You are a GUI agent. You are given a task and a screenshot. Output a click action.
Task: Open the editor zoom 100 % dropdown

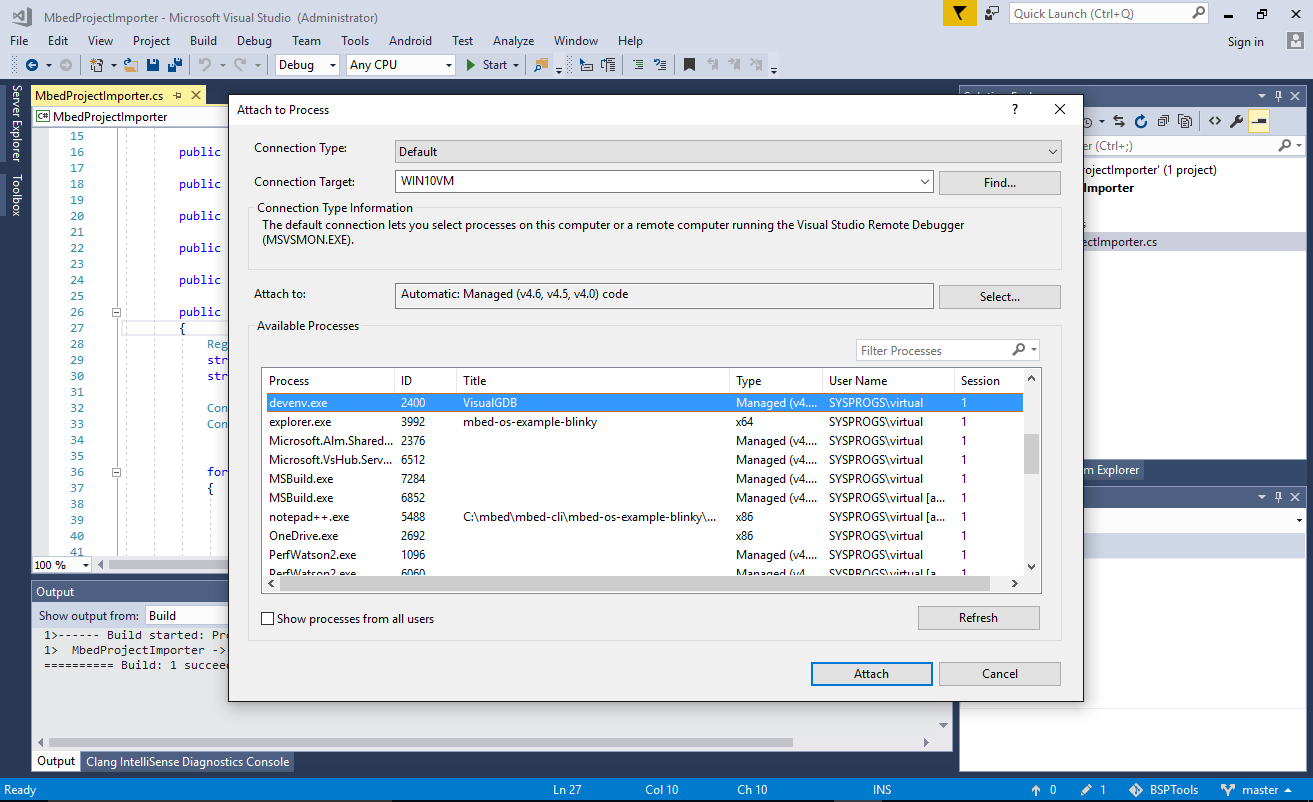[x=85, y=565]
